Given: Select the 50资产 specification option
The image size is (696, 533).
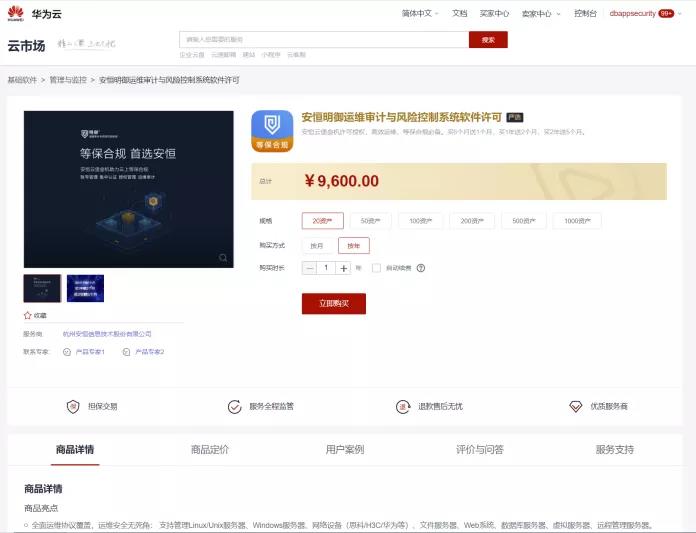Looking at the screenshot, I should pos(369,221).
